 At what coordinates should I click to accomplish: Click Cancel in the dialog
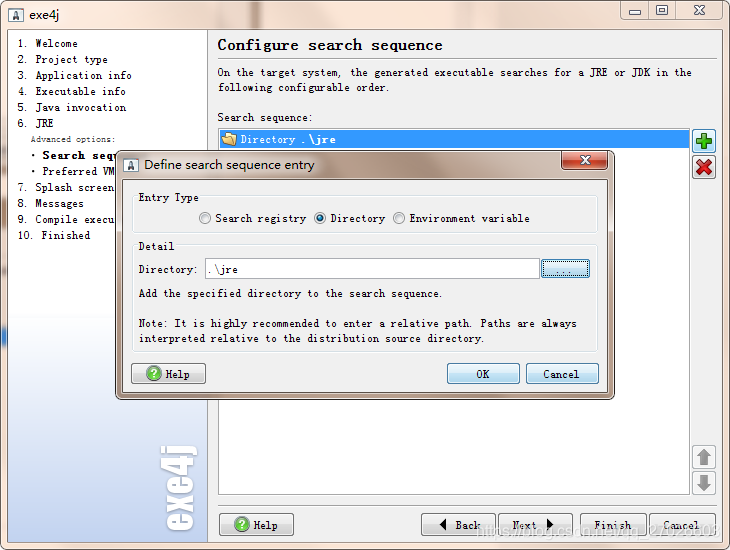pyautogui.click(x=562, y=374)
